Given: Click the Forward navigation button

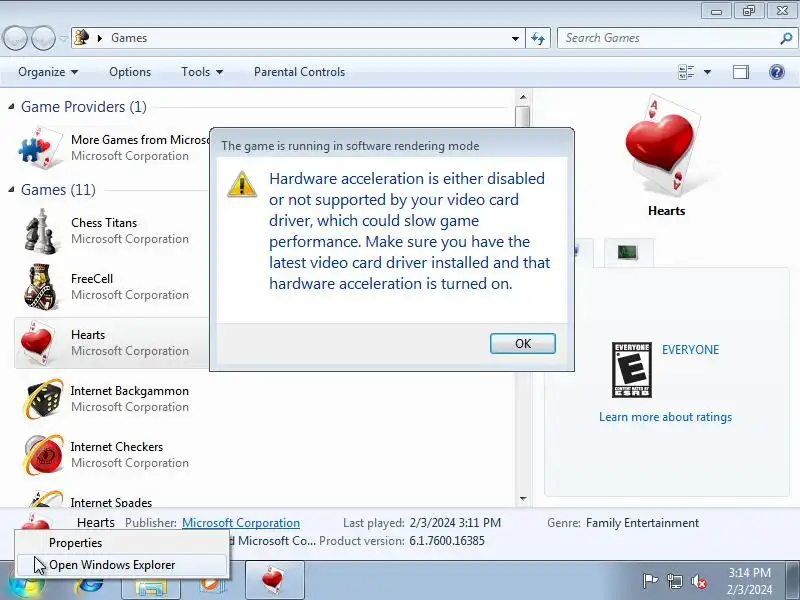Looking at the screenshot, I should [x=43, y=38].
